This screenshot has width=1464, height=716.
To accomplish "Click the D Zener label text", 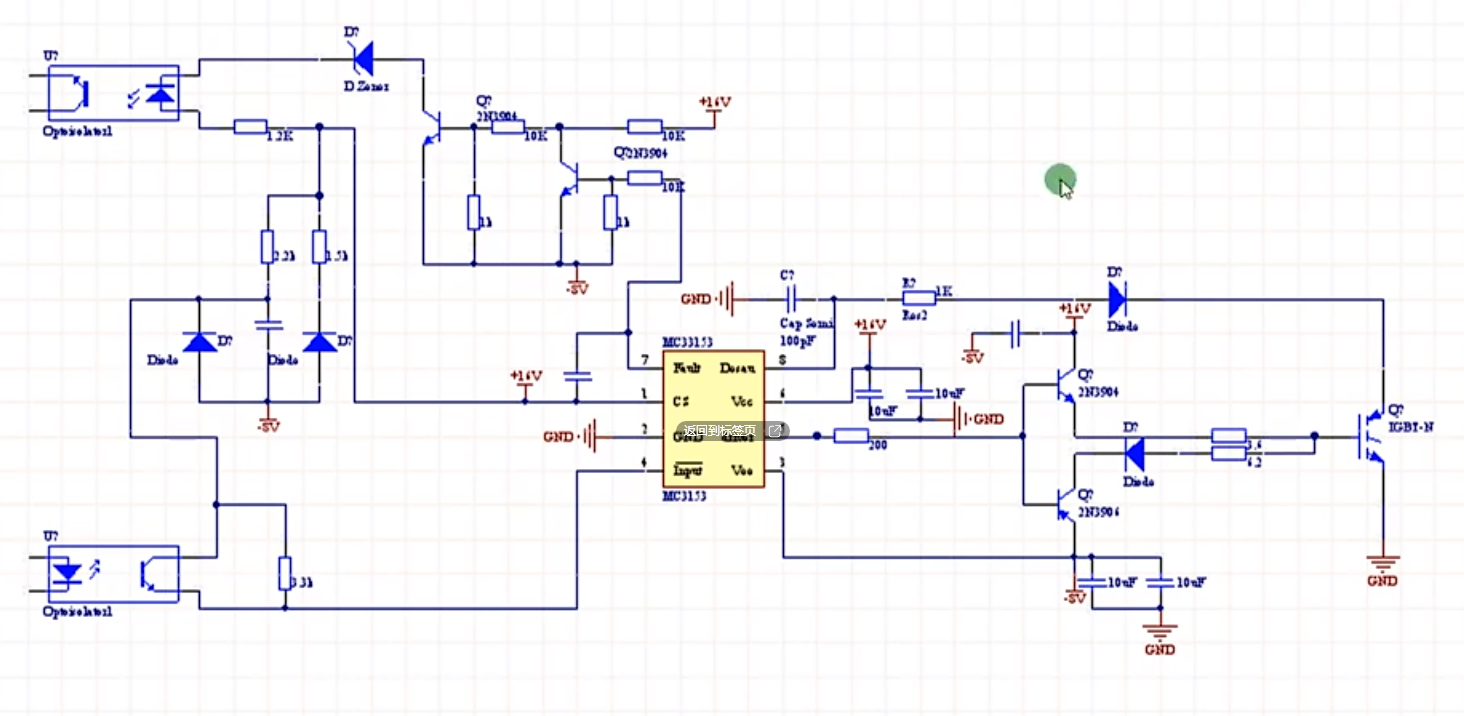I will (367, 86).
